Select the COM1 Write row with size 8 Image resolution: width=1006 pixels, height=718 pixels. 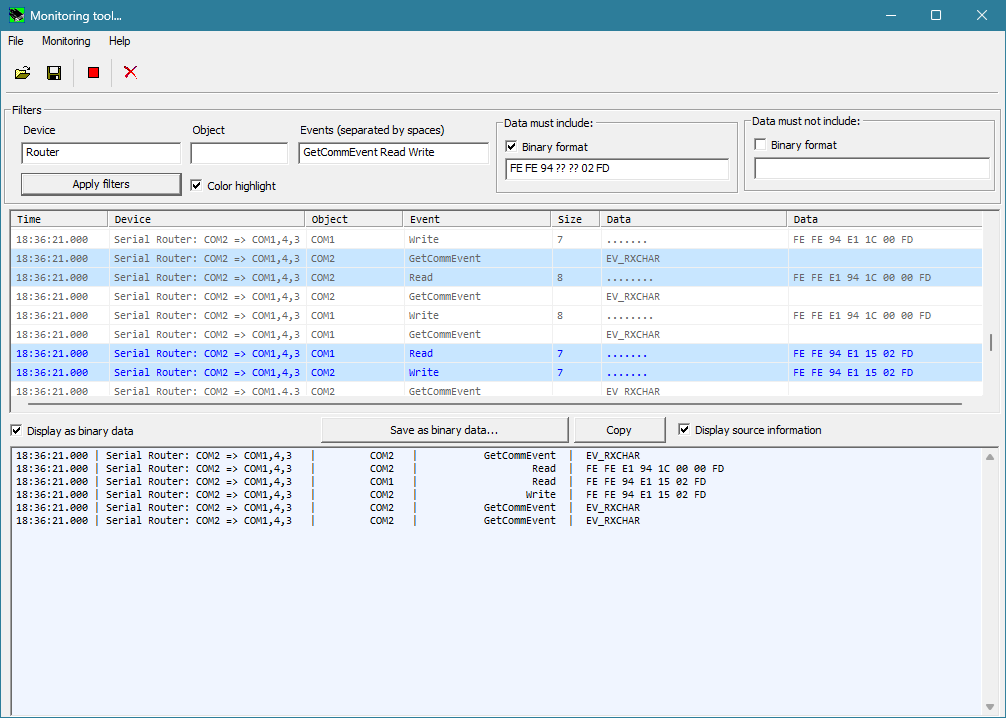coord(497,315)
